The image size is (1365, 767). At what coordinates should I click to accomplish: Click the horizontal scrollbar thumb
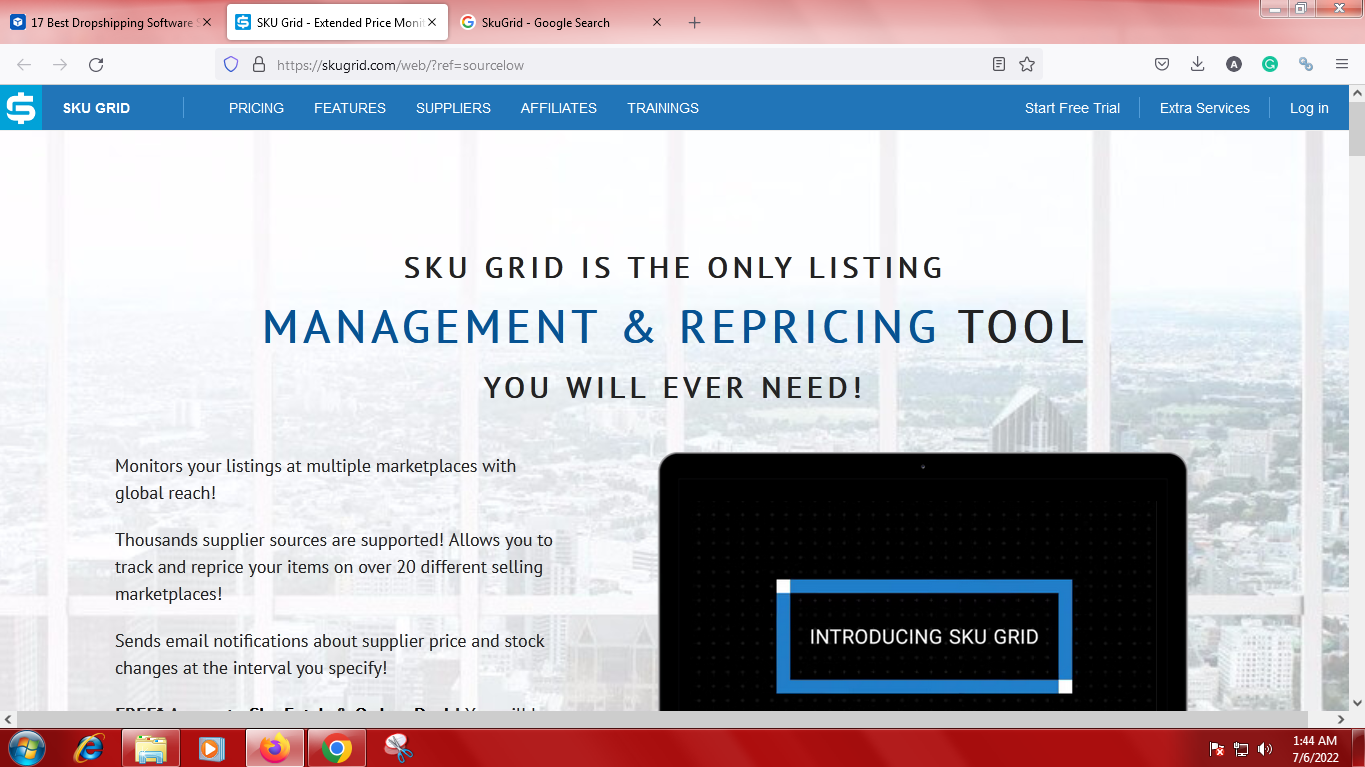coord(662,719)
